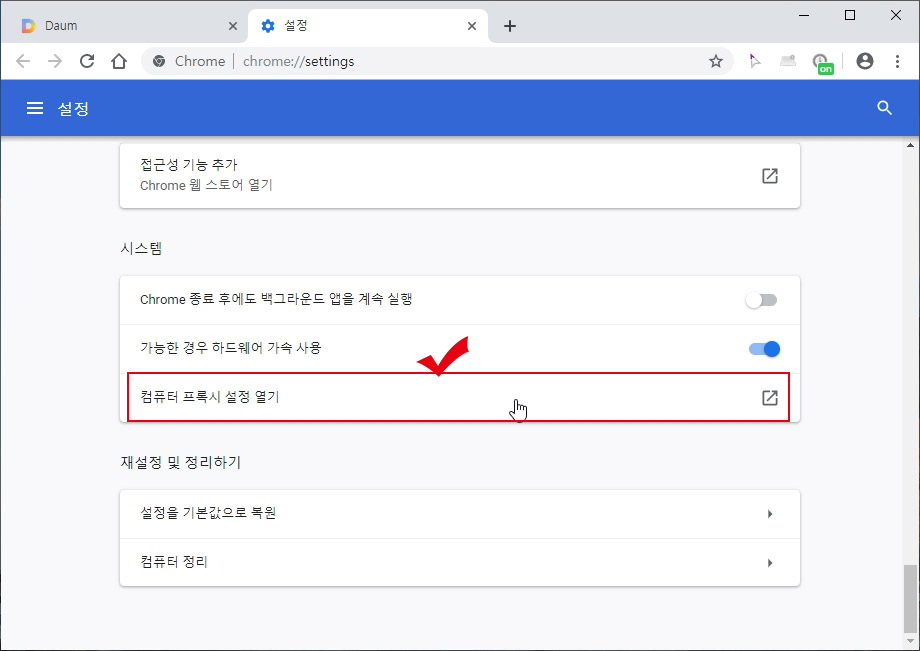
Task: Click the chrome://settings address bar
Action: 437,61
